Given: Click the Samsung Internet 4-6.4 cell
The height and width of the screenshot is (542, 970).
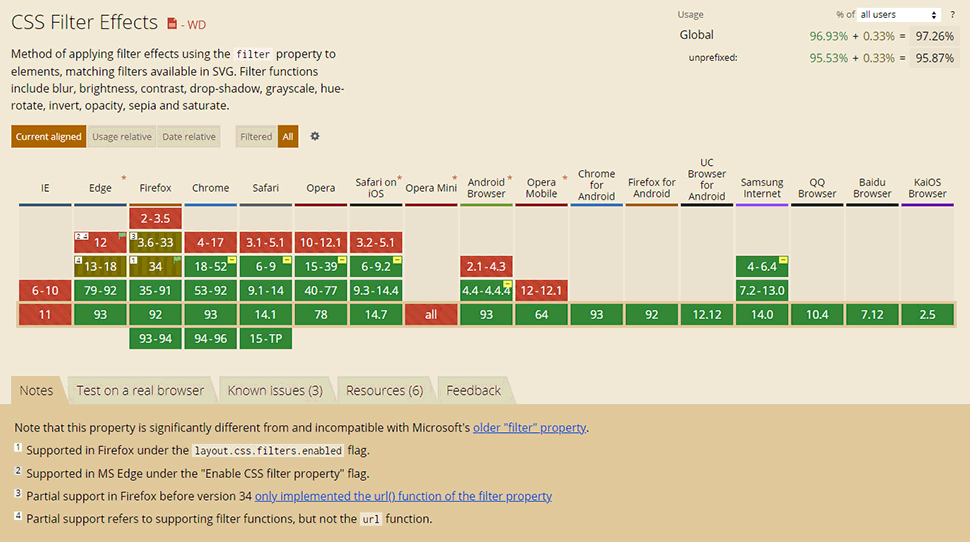Looking at the screenshot, I should (x=762, y=267).
